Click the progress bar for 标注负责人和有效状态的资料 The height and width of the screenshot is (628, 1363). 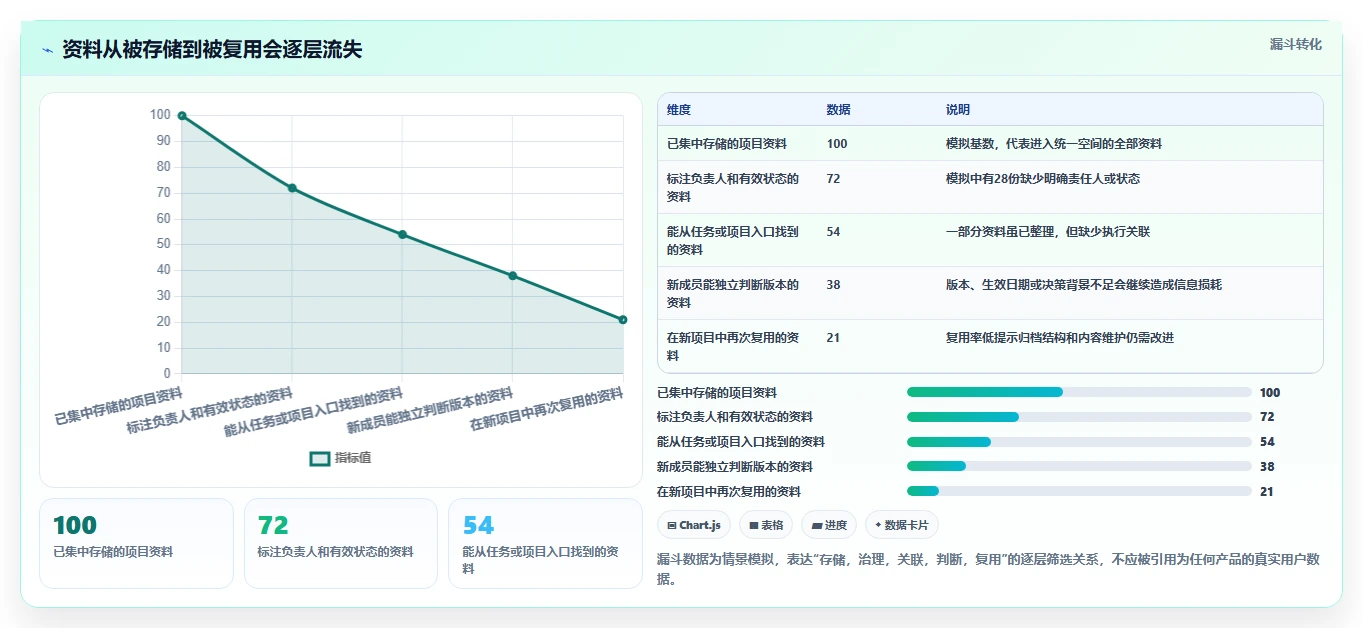(1079, 417)
